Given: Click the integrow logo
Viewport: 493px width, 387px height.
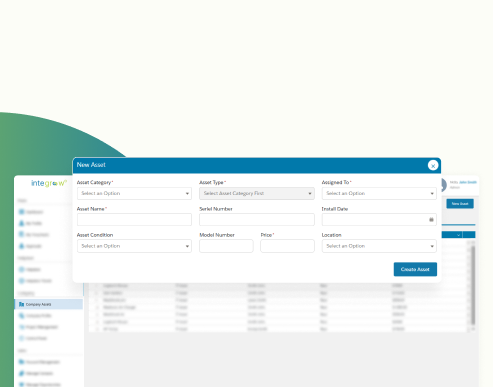Looking at the screenshot, I should [x=49, y=183].
